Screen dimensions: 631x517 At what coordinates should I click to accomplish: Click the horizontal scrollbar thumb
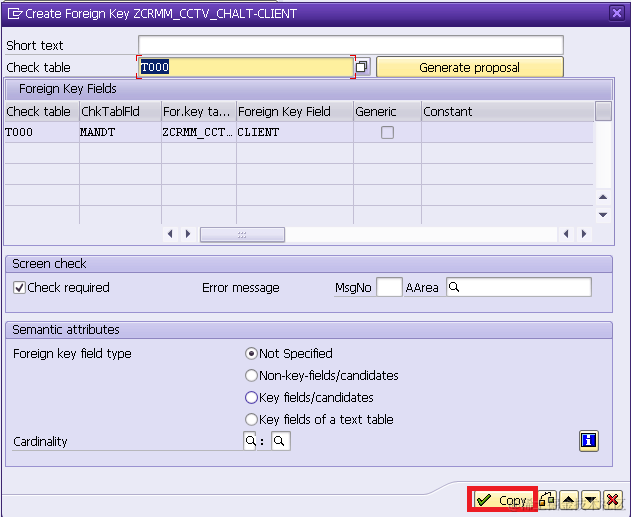point(242,234)
